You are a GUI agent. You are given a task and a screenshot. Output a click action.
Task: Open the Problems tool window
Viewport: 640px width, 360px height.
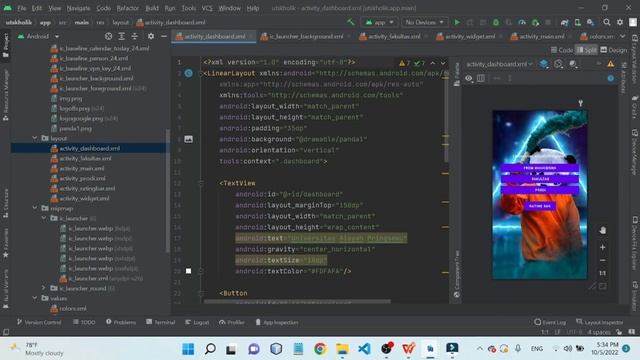point(121,322)
